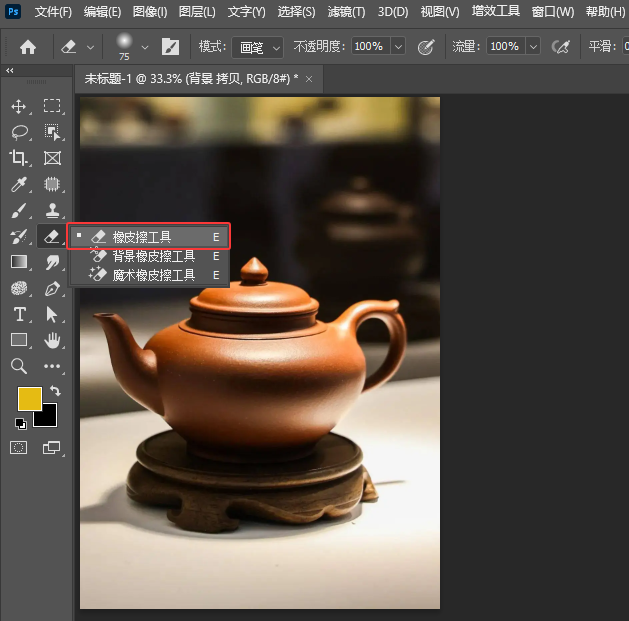Select the Clone Stamp tool
Viewport: 629px width, 621px height.
pos(52,210)
